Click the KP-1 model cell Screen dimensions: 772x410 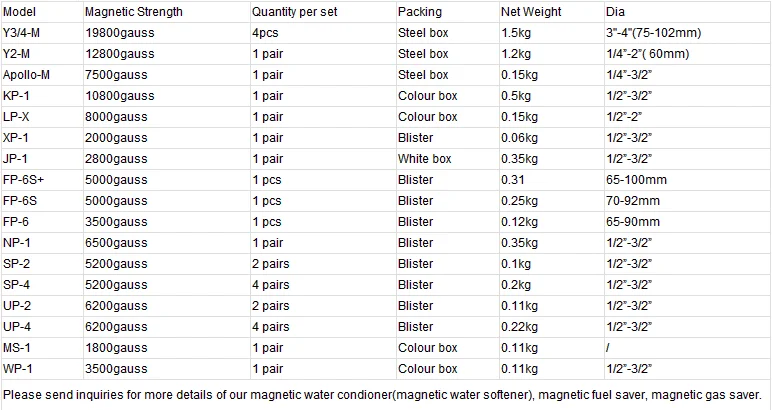16,96
